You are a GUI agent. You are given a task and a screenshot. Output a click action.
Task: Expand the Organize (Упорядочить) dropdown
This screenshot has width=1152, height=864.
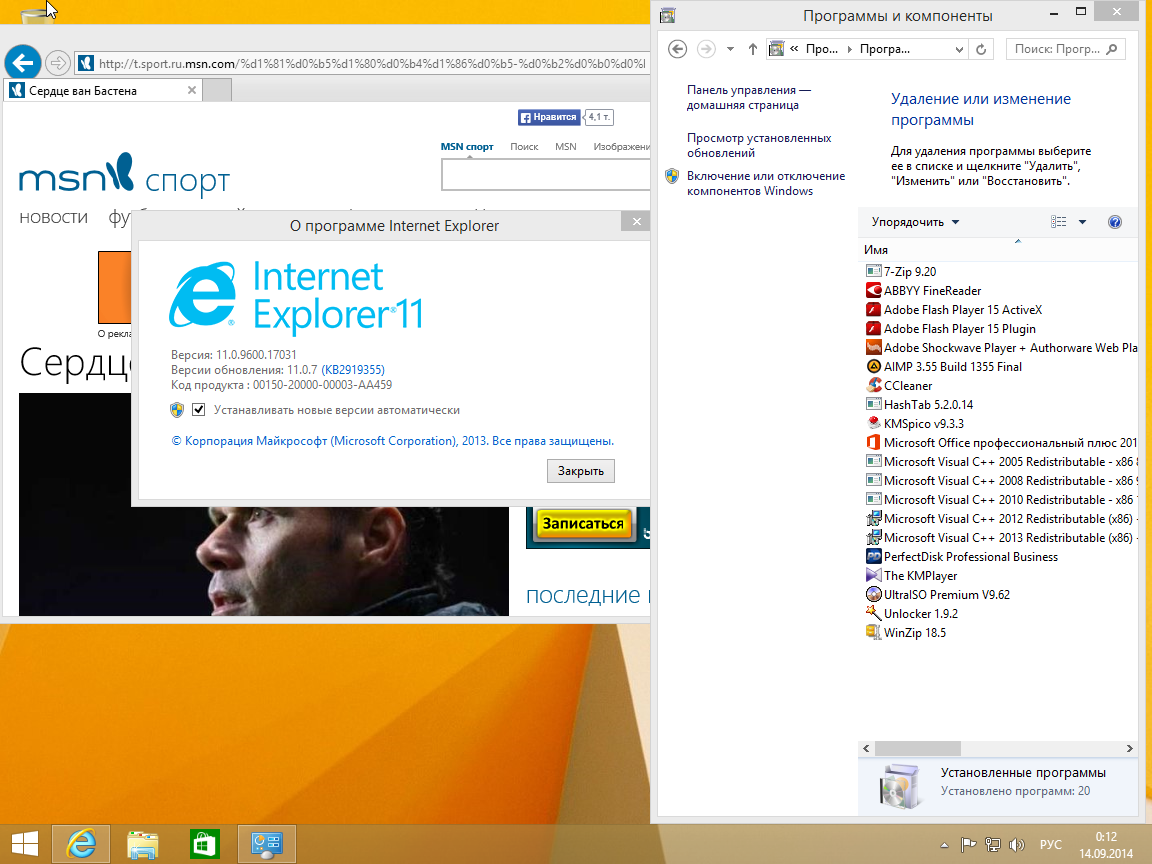click(915, 222)
